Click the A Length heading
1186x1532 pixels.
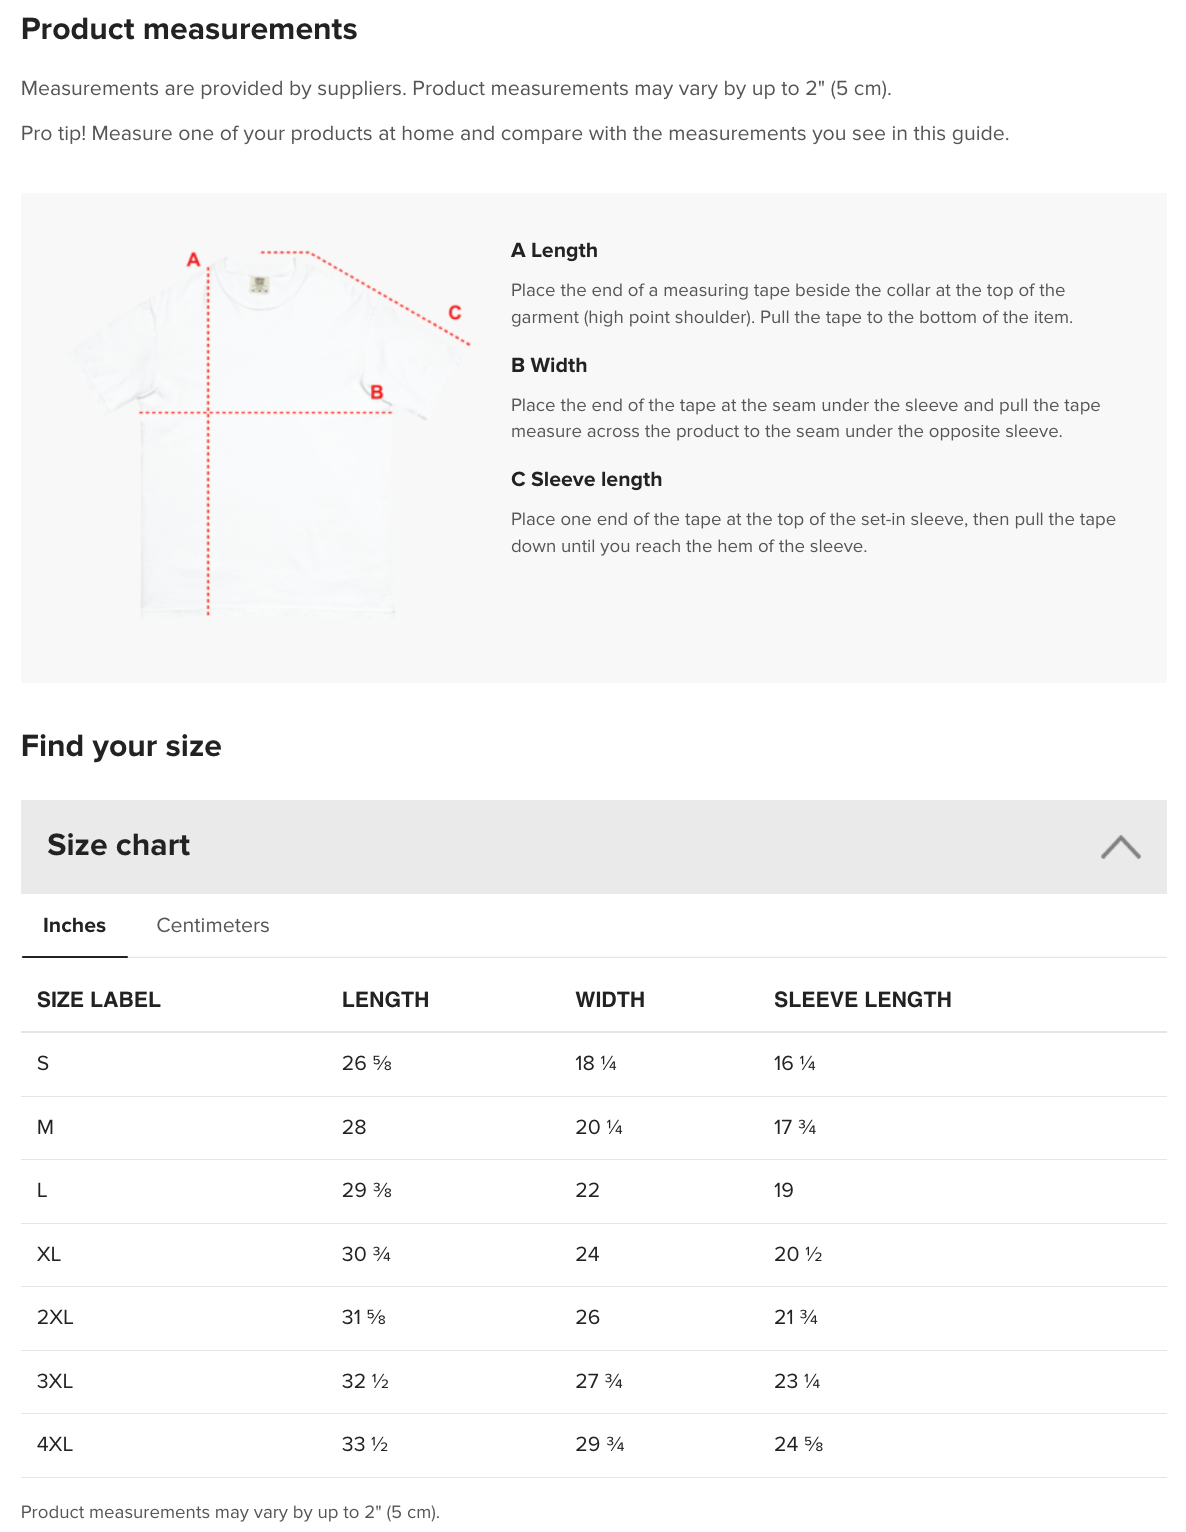click(554, 250)
